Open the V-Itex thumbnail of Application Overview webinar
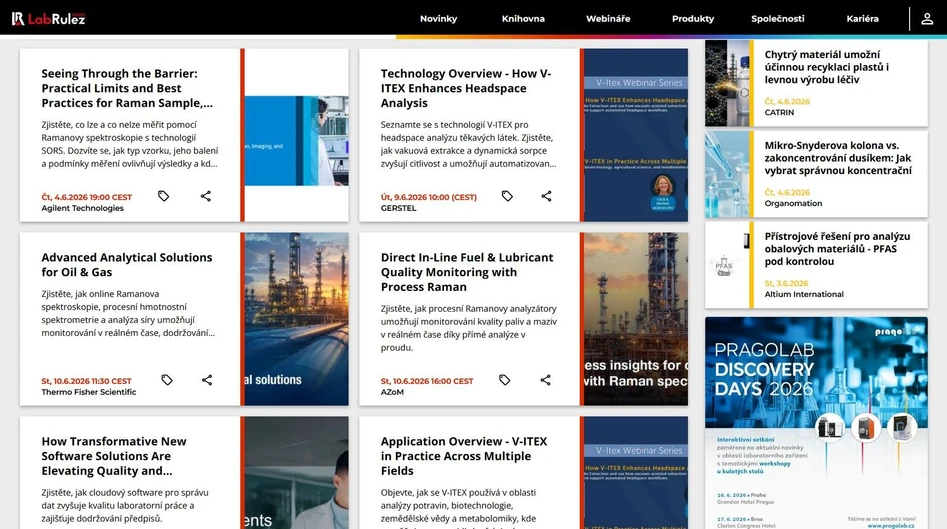Viewport: 947px width, 529px height. [x=636, y=473]
